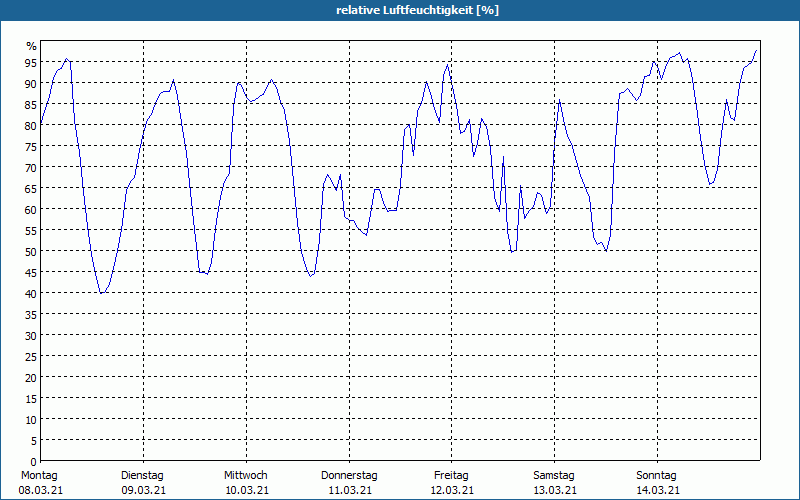Click the '%' unit label on y-axis
800x500 pixels.
[x=32, y=46]
